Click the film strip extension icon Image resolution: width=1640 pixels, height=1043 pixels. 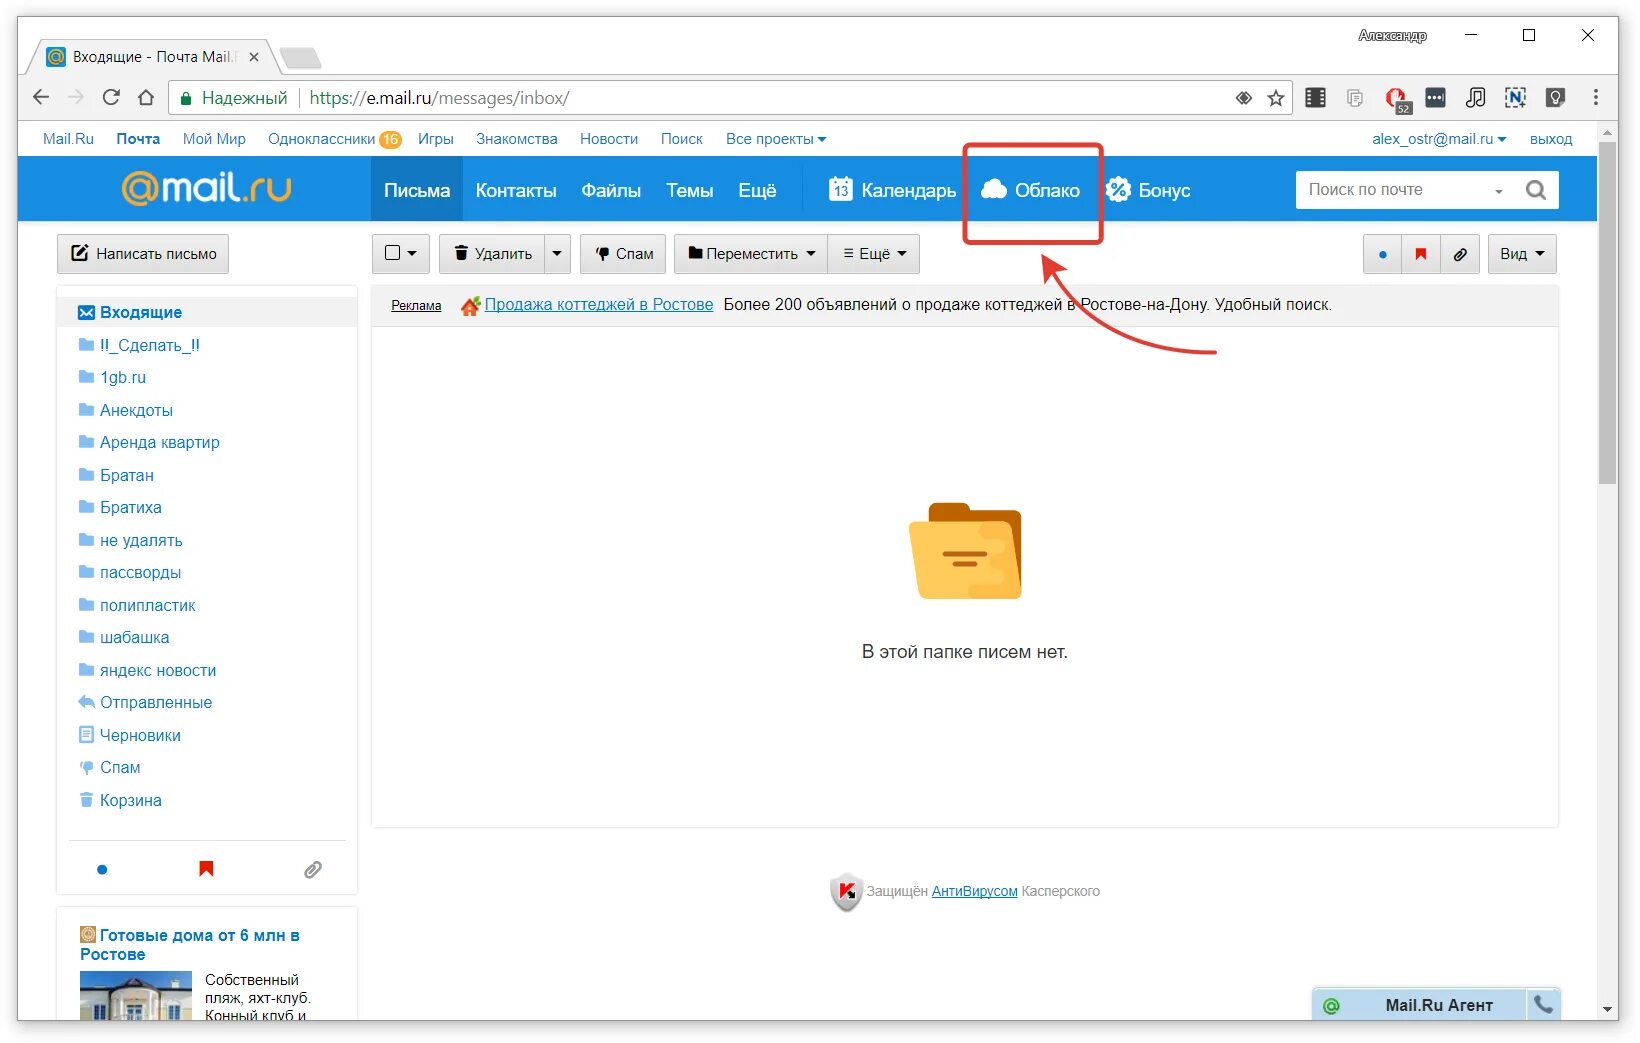click(x=1316, y=97)
